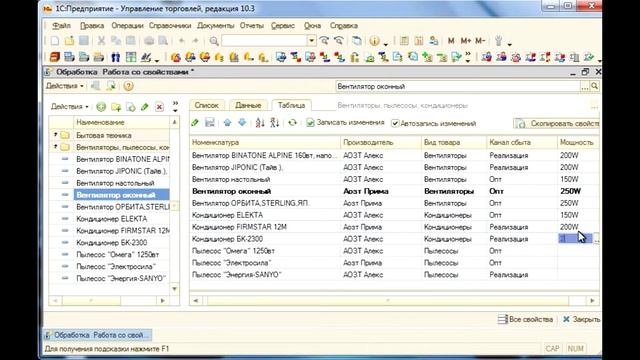Image resolution: width=640 pixels, height=360 pixels.
Task: Click the Все свойства button
Action: (x=525, y=319)
